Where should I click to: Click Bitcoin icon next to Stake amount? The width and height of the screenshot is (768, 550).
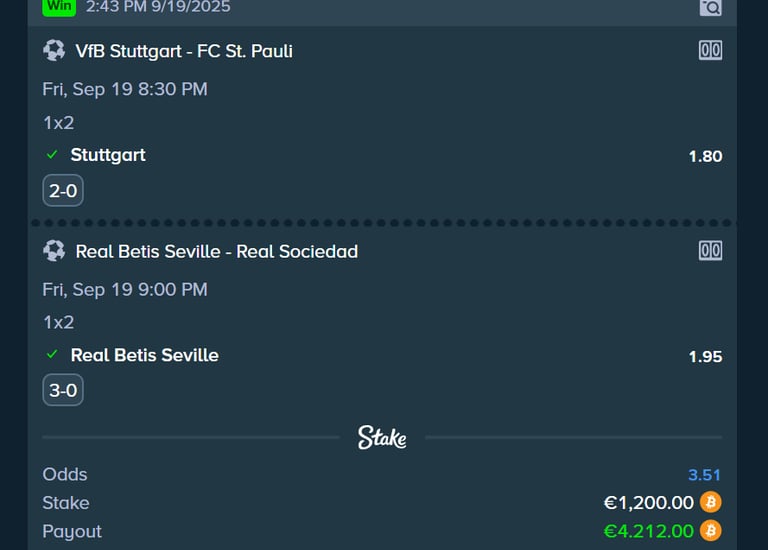point(711,502)
